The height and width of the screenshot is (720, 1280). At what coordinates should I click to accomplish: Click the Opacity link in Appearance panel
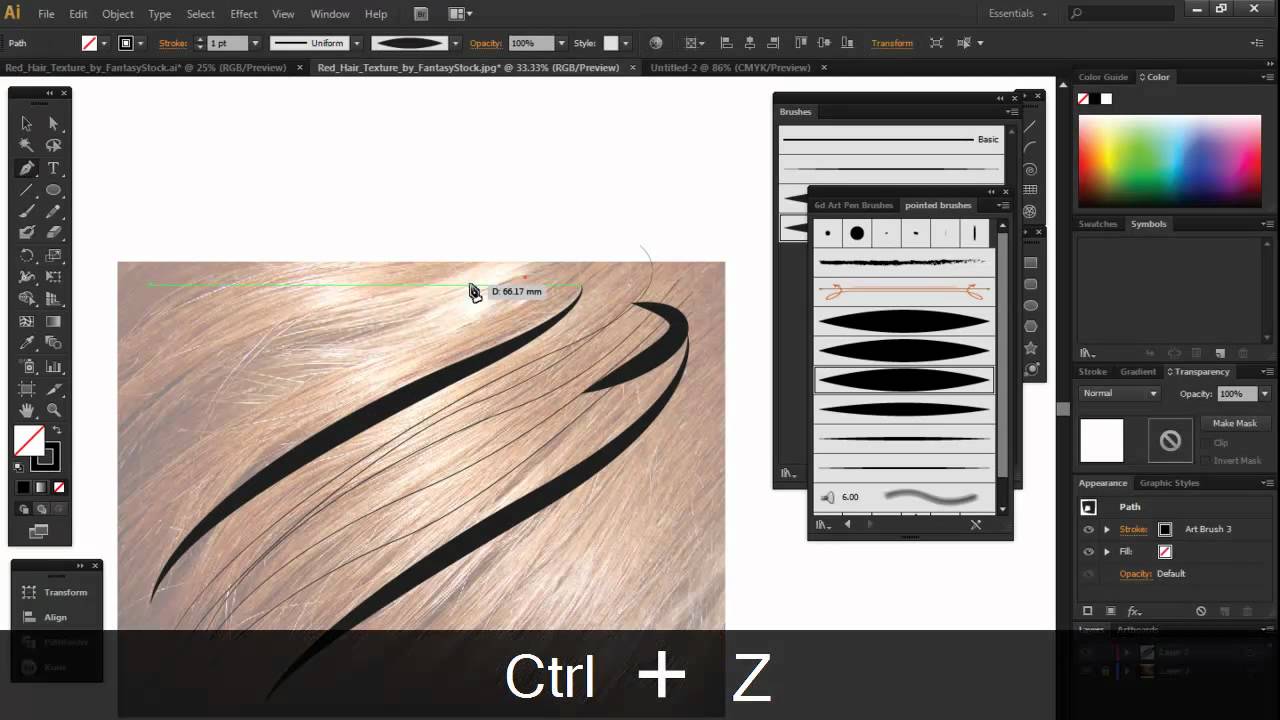(x=1135, y=573)
